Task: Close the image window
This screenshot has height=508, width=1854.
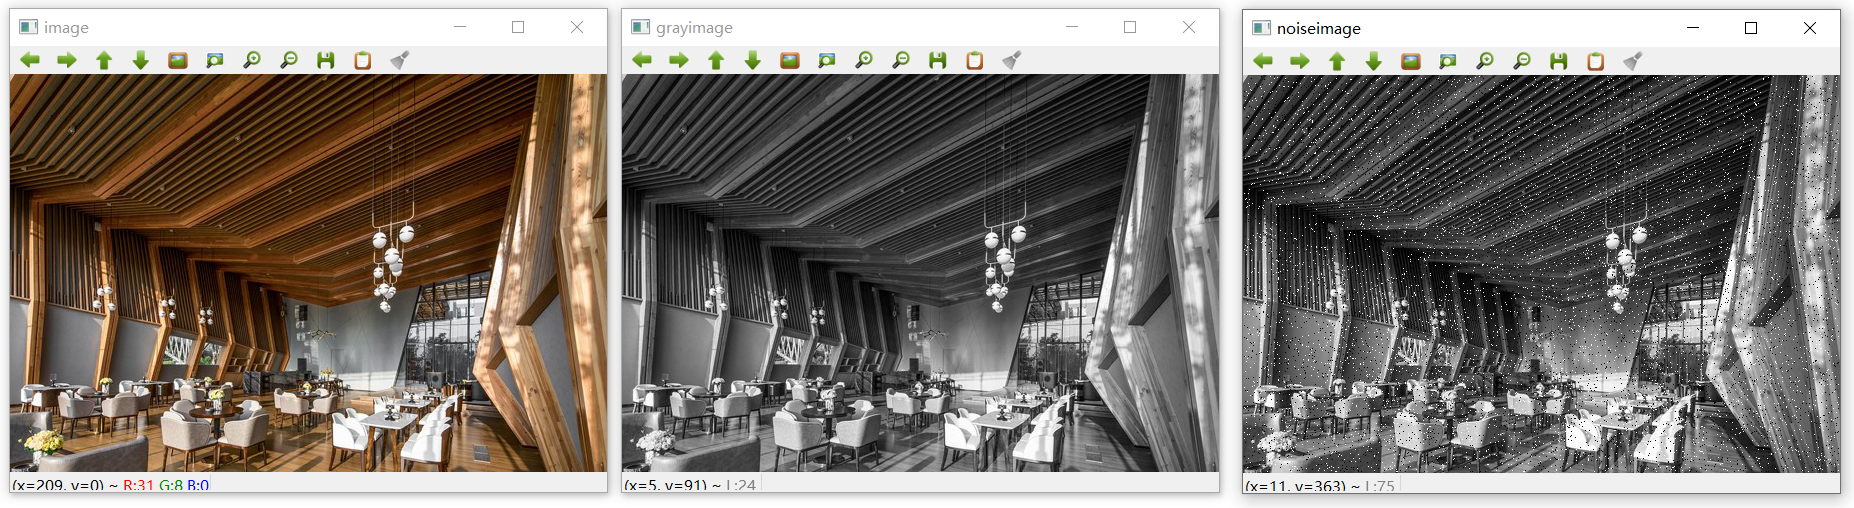Action: coord(577,27)
